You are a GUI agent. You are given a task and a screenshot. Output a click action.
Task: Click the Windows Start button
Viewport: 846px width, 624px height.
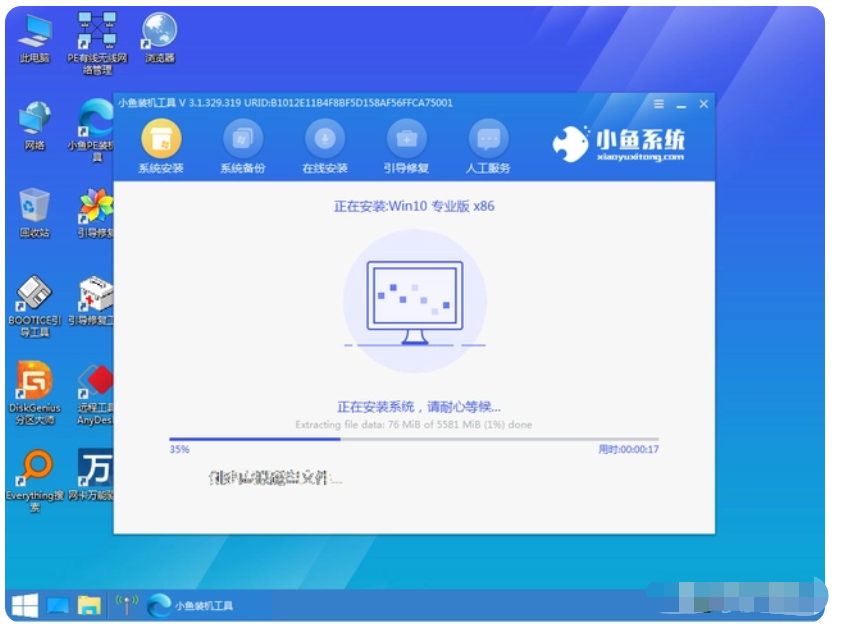(24, 604)
